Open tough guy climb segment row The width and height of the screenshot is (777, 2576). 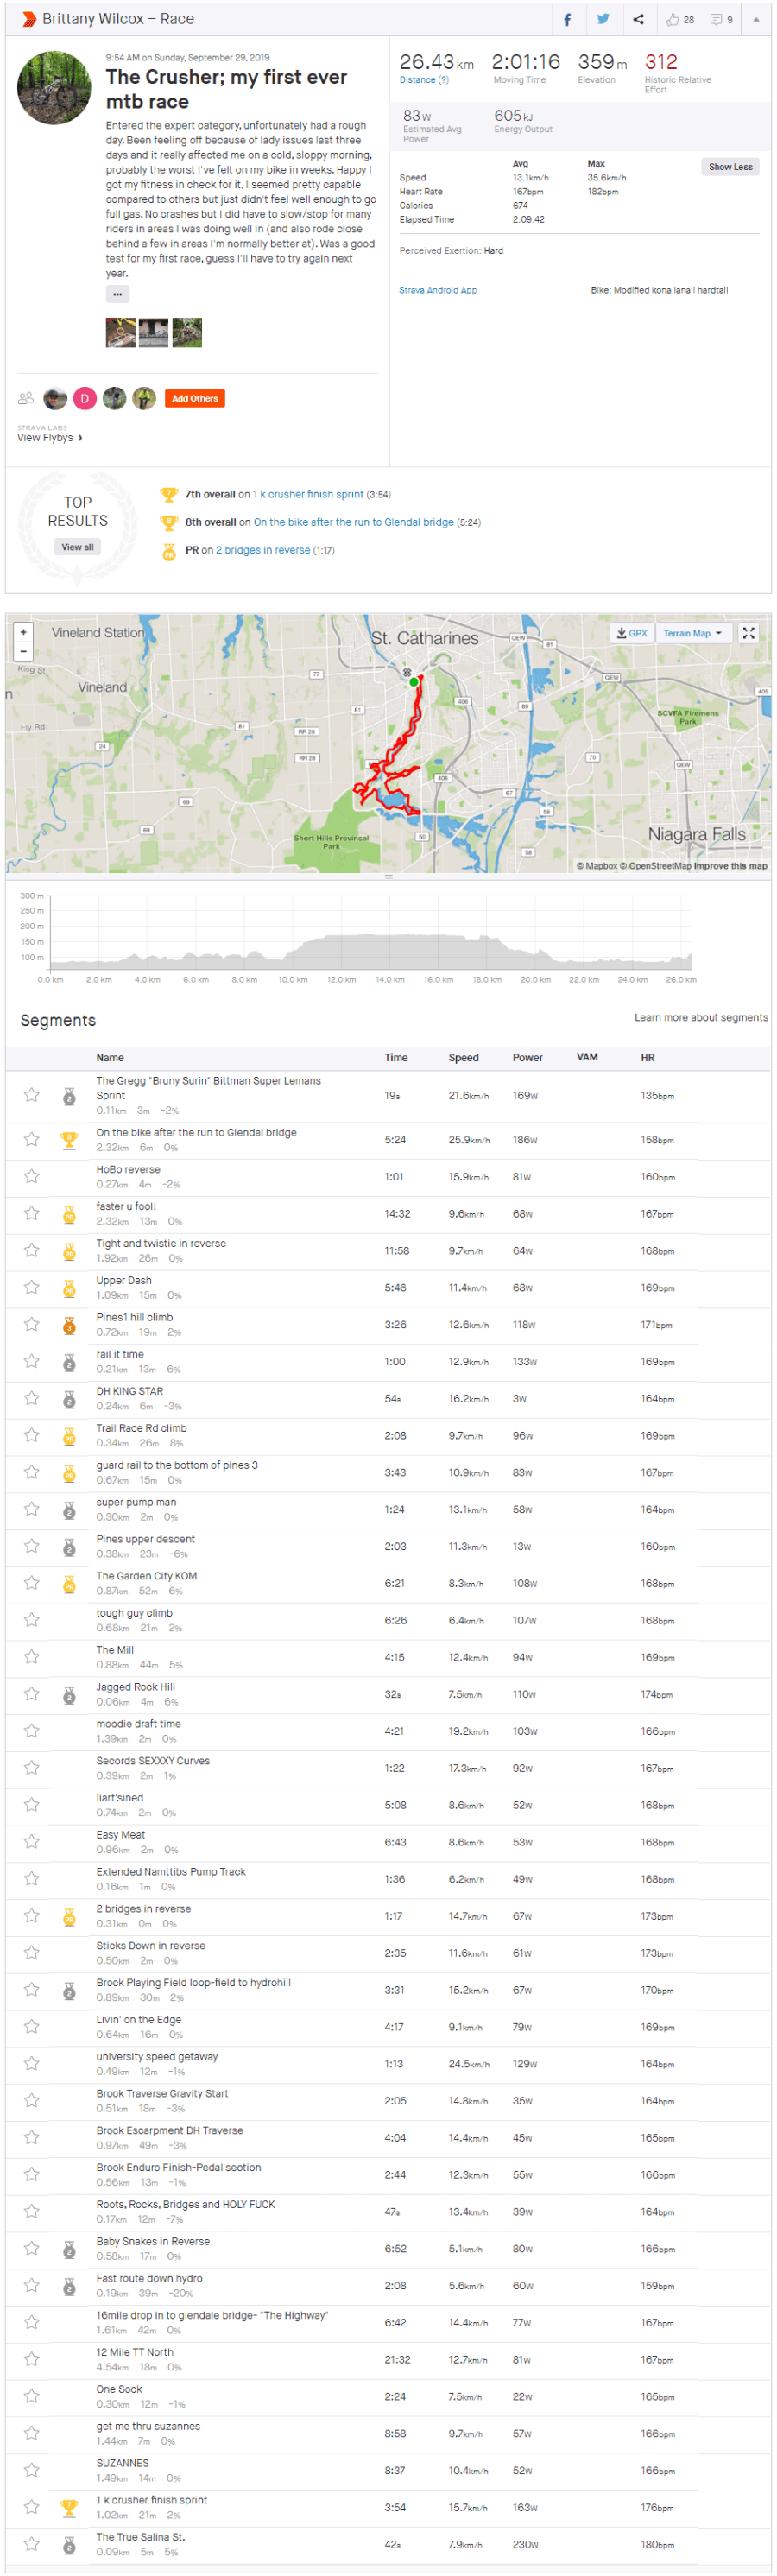point(388,1620)
